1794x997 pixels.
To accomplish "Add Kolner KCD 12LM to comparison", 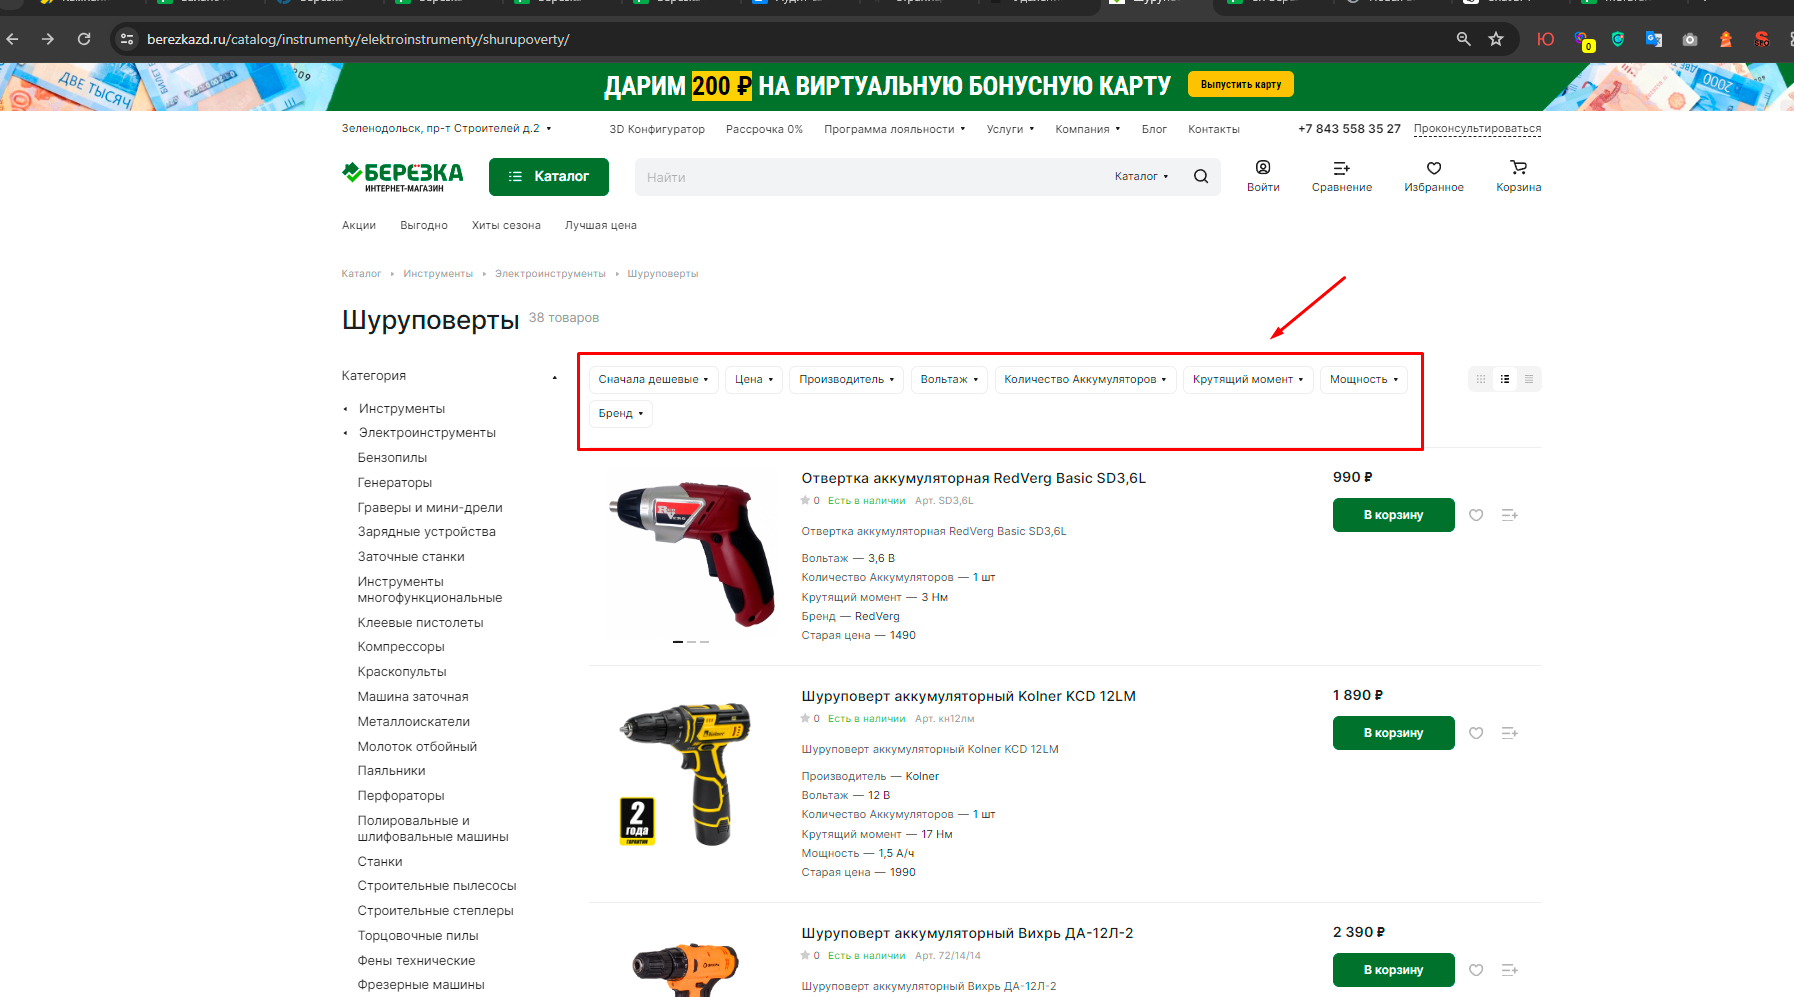I will coord(1510,733).
